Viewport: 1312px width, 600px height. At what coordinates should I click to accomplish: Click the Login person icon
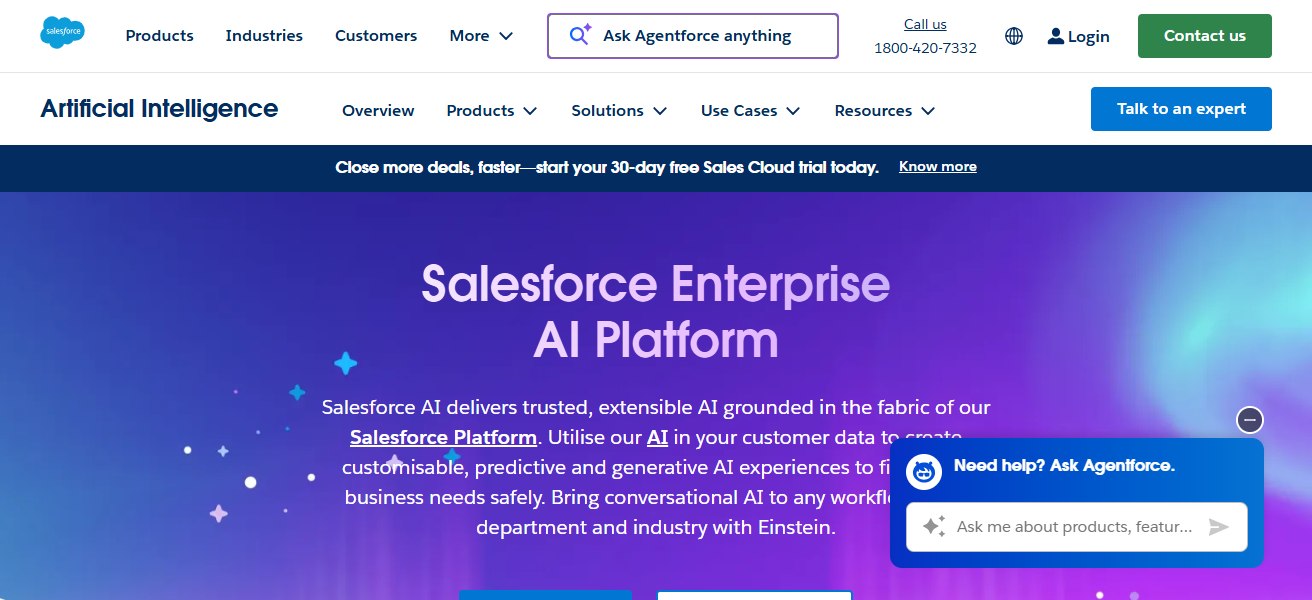(1055, 36)
